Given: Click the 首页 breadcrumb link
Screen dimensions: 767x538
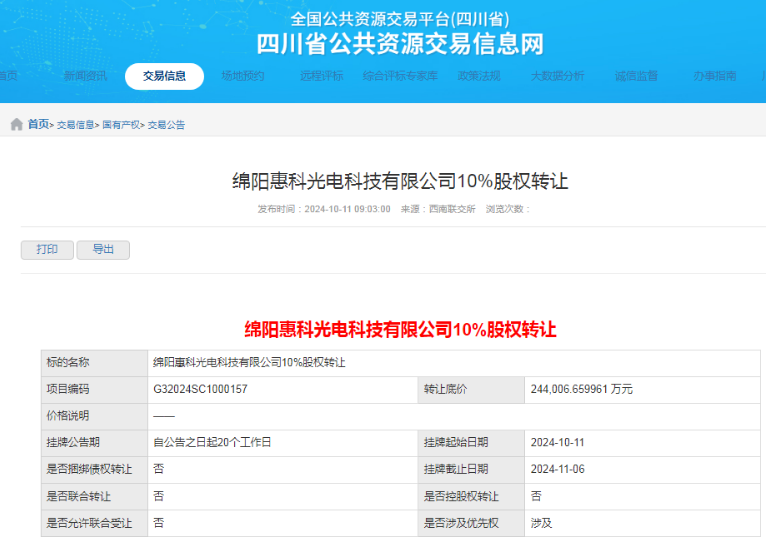Looking at the screenshot, I should point(38,125).
